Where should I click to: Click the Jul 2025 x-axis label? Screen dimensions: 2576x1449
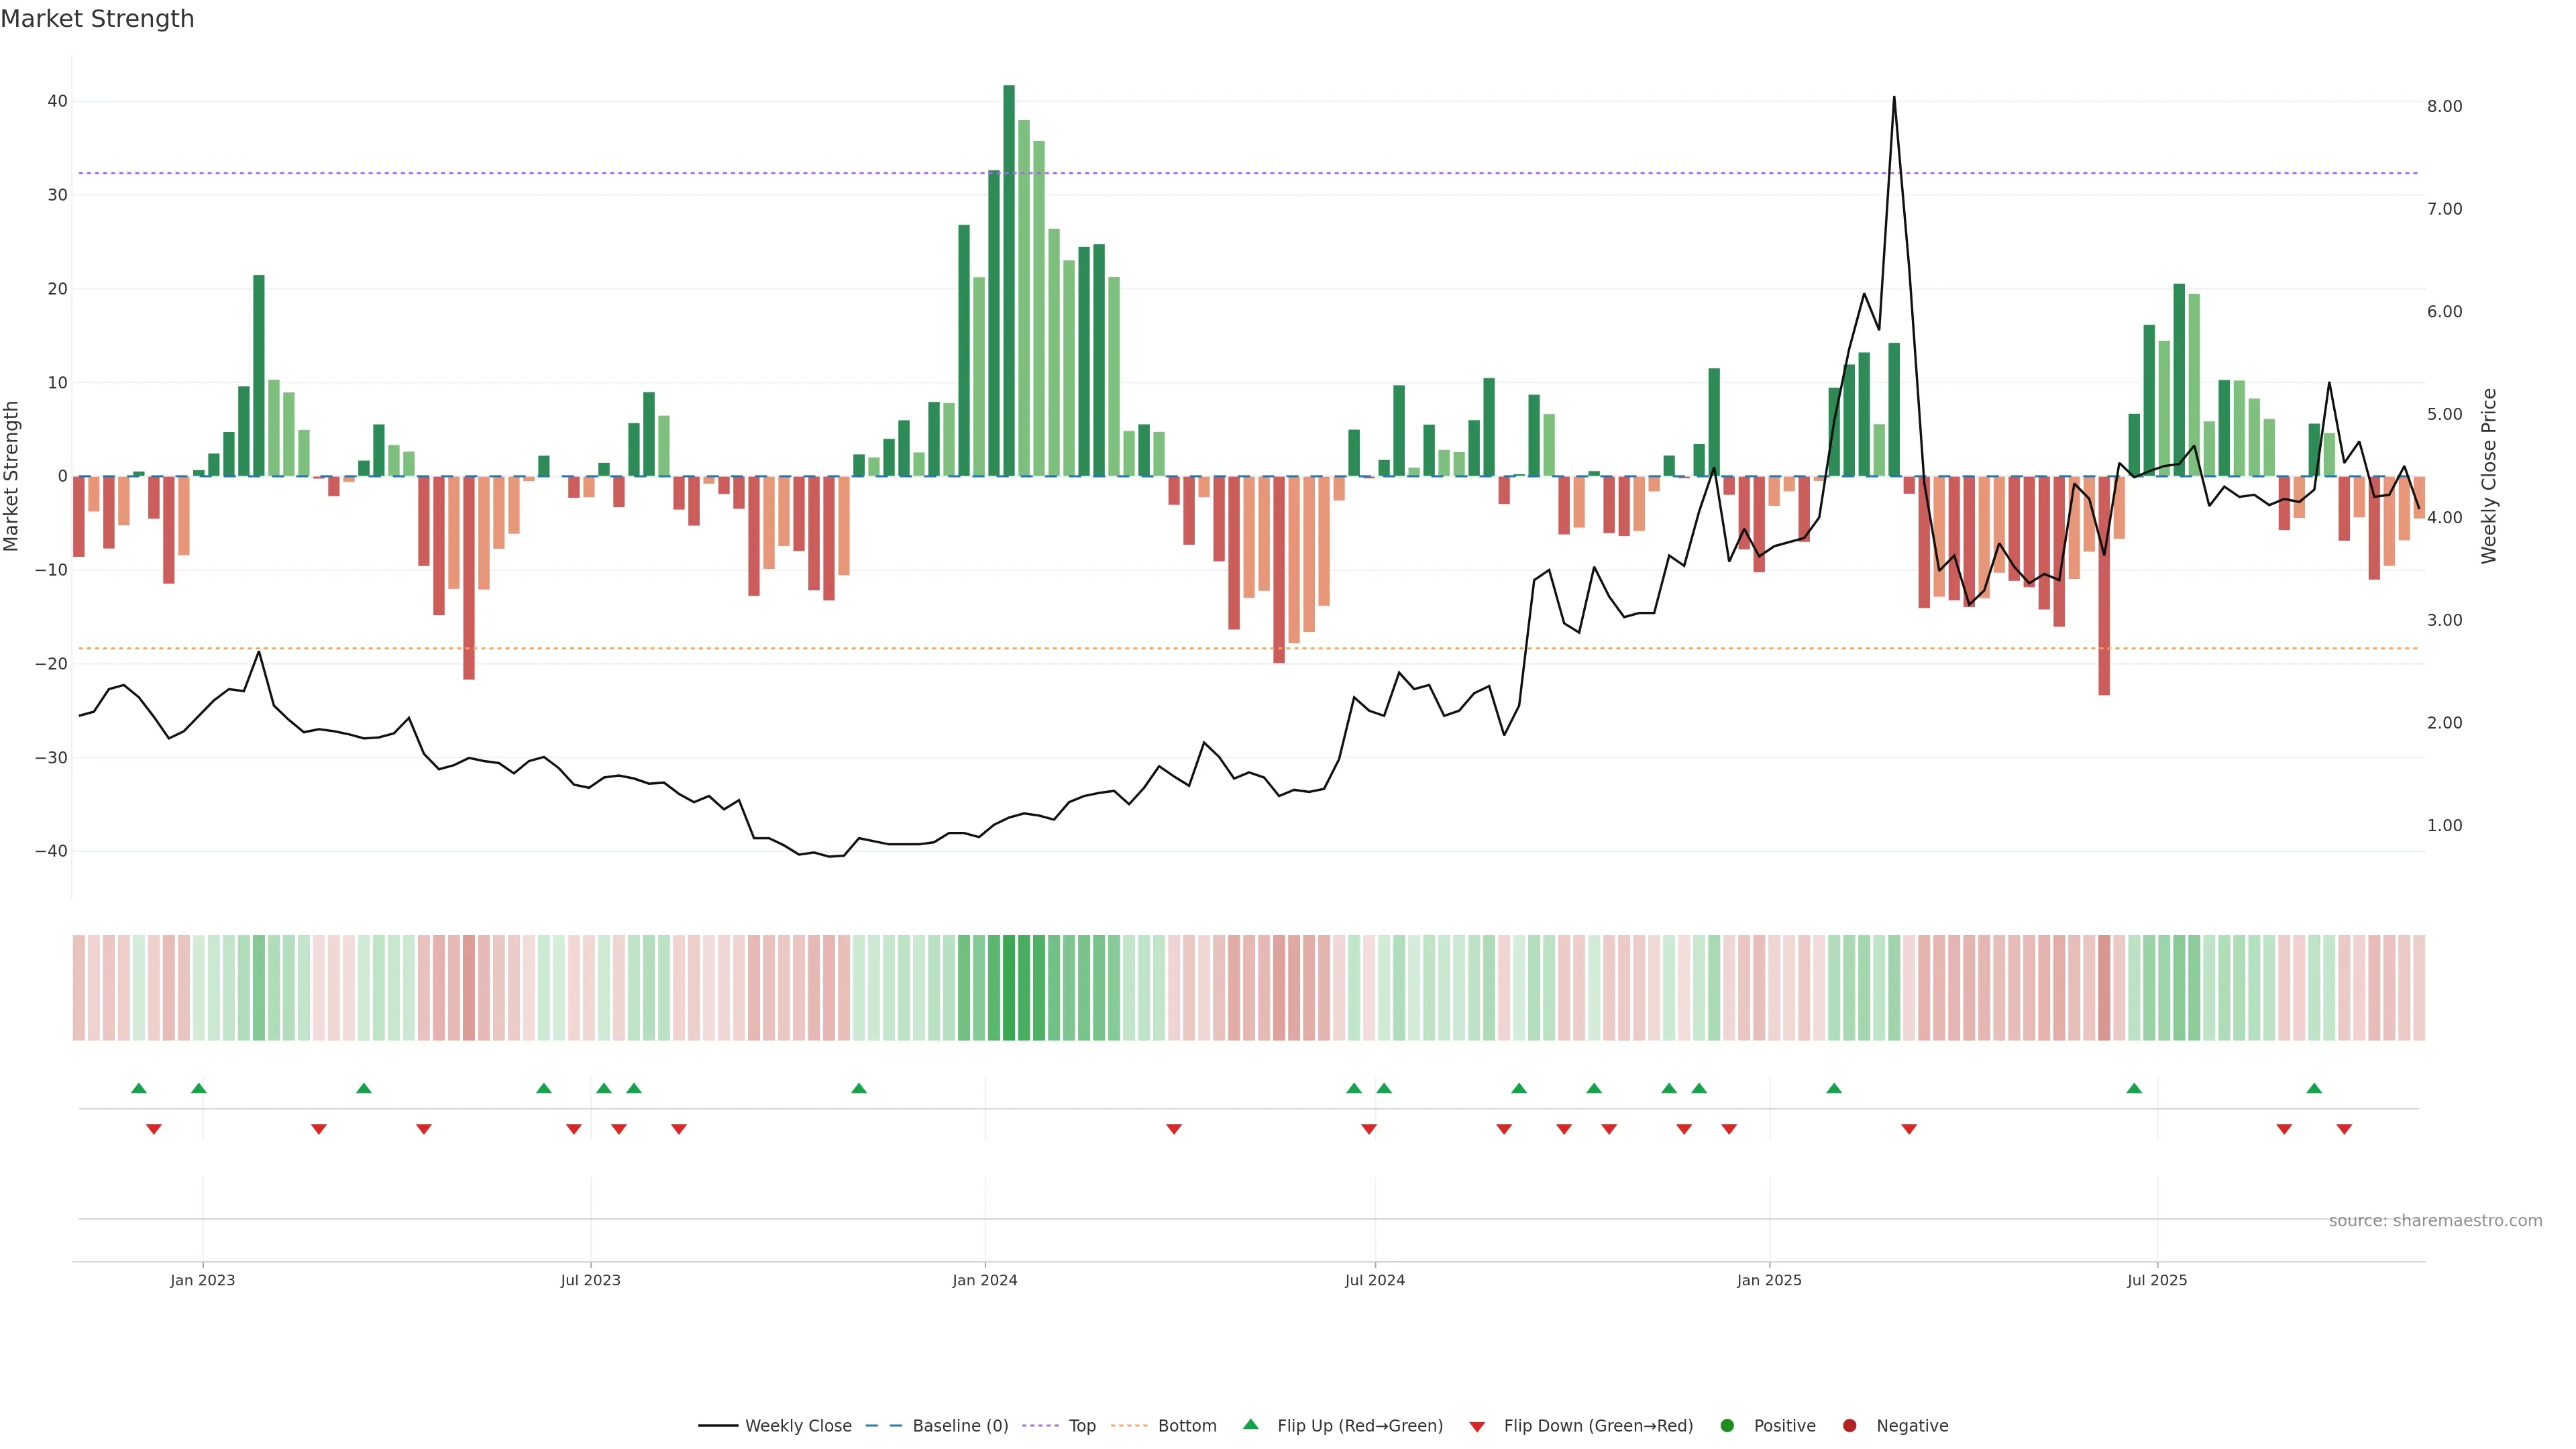click(2157, 1280)
